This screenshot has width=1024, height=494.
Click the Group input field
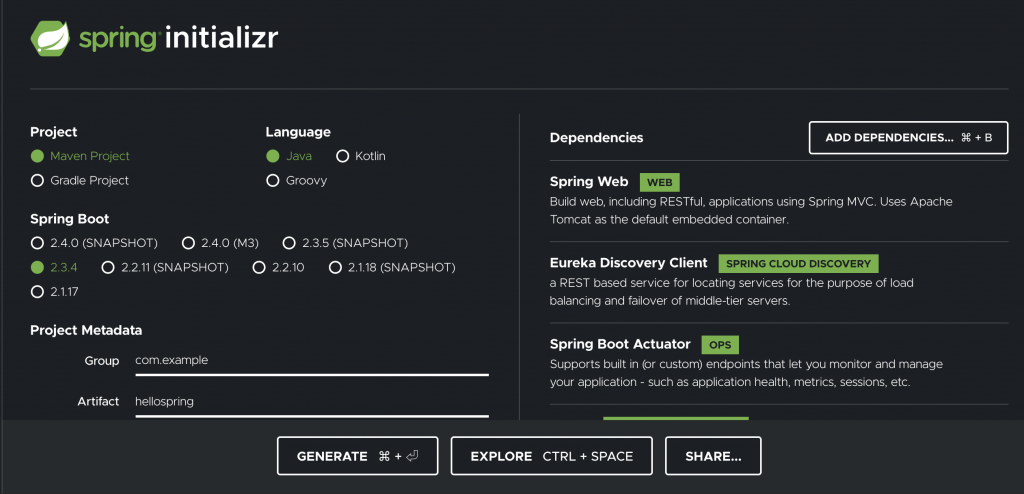coord(310,361)
